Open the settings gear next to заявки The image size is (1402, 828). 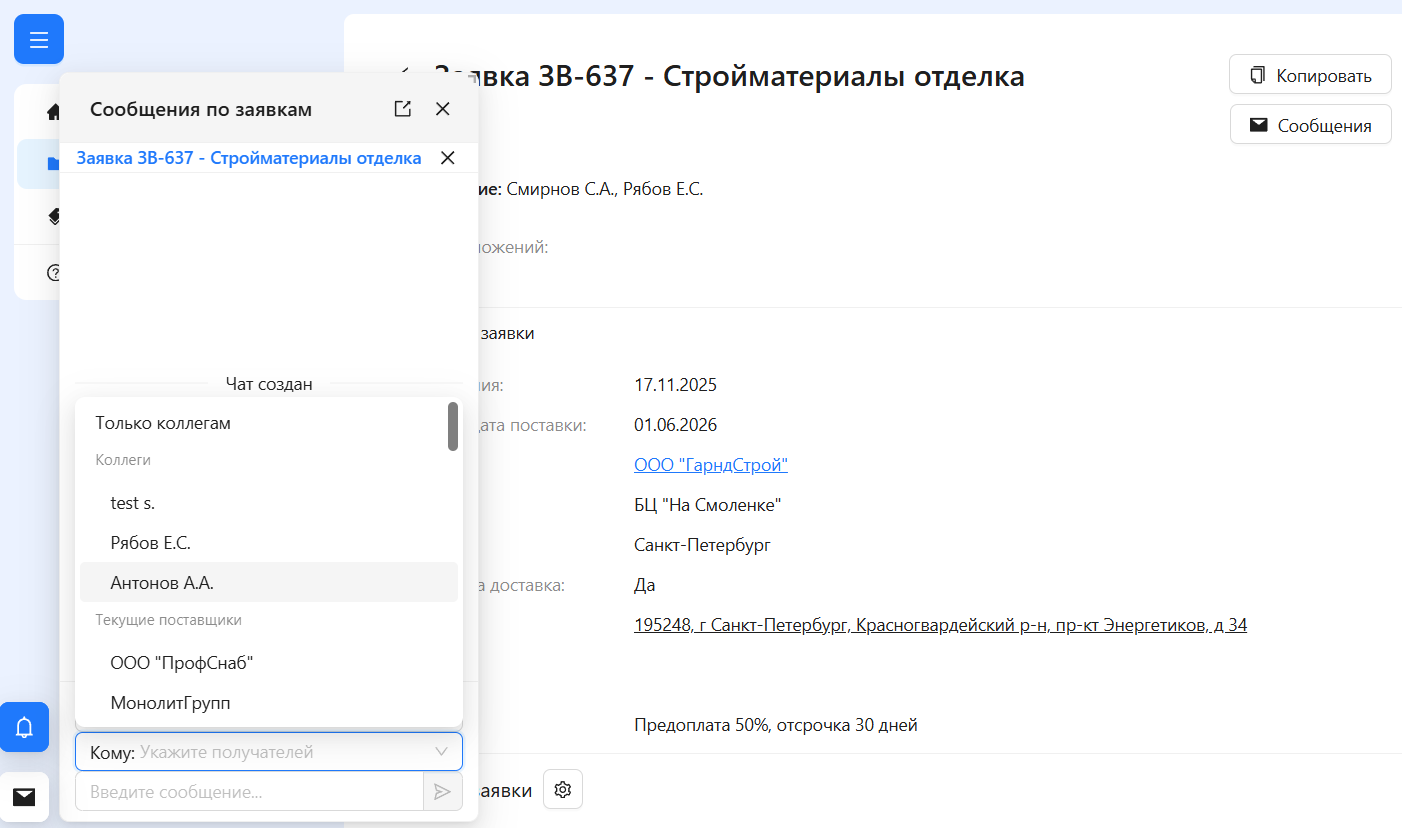[x=562, y=789]
